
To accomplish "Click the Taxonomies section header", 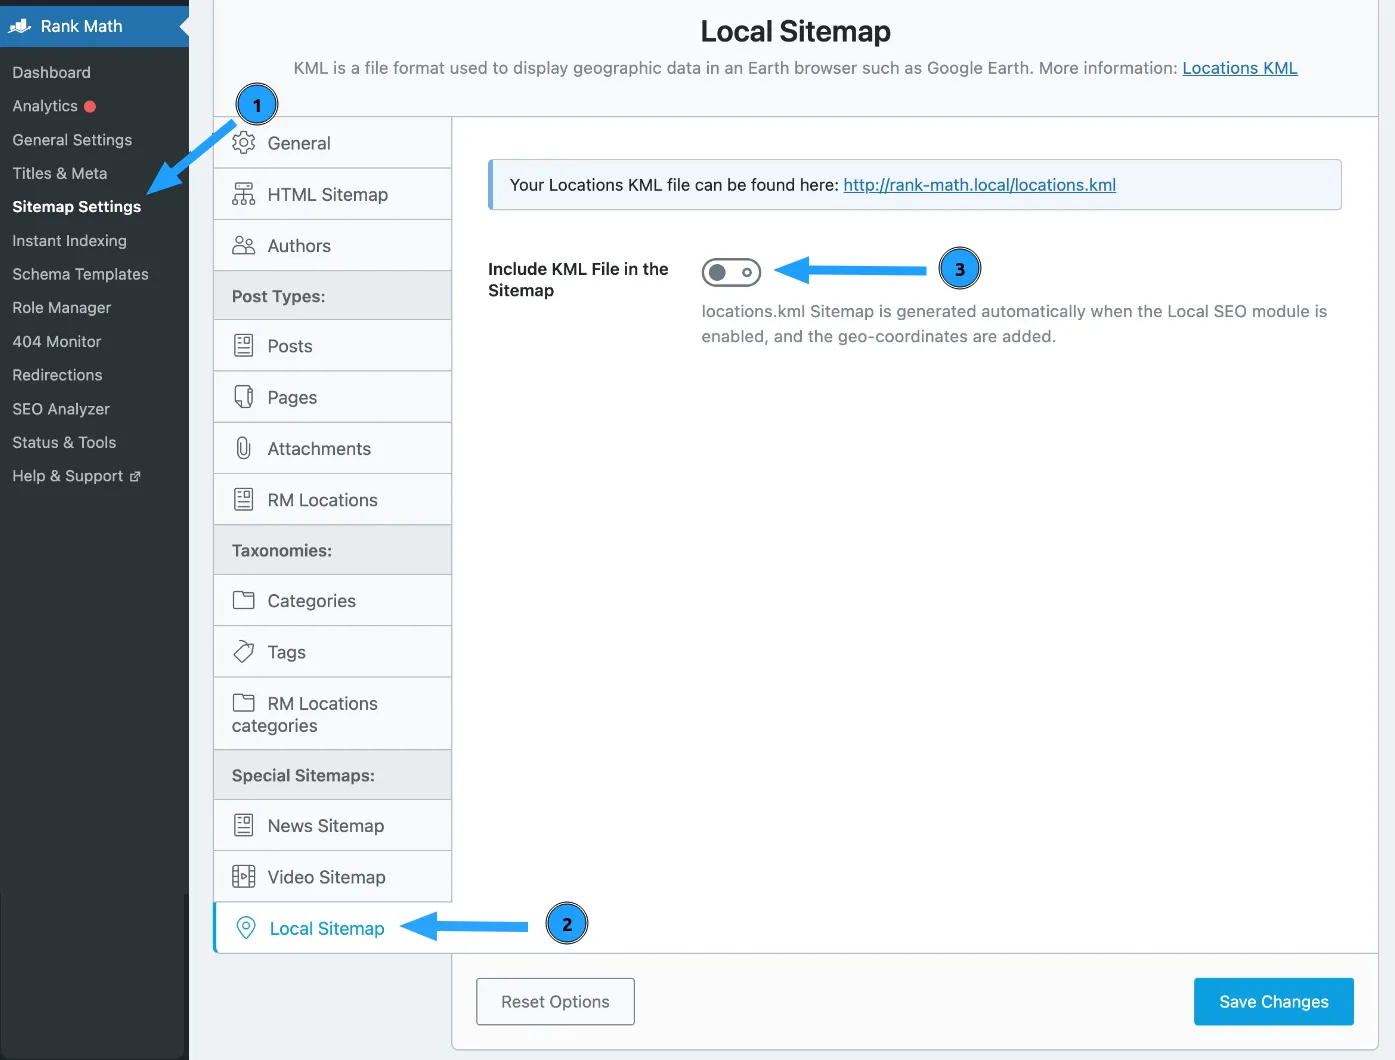I will 332,550.
